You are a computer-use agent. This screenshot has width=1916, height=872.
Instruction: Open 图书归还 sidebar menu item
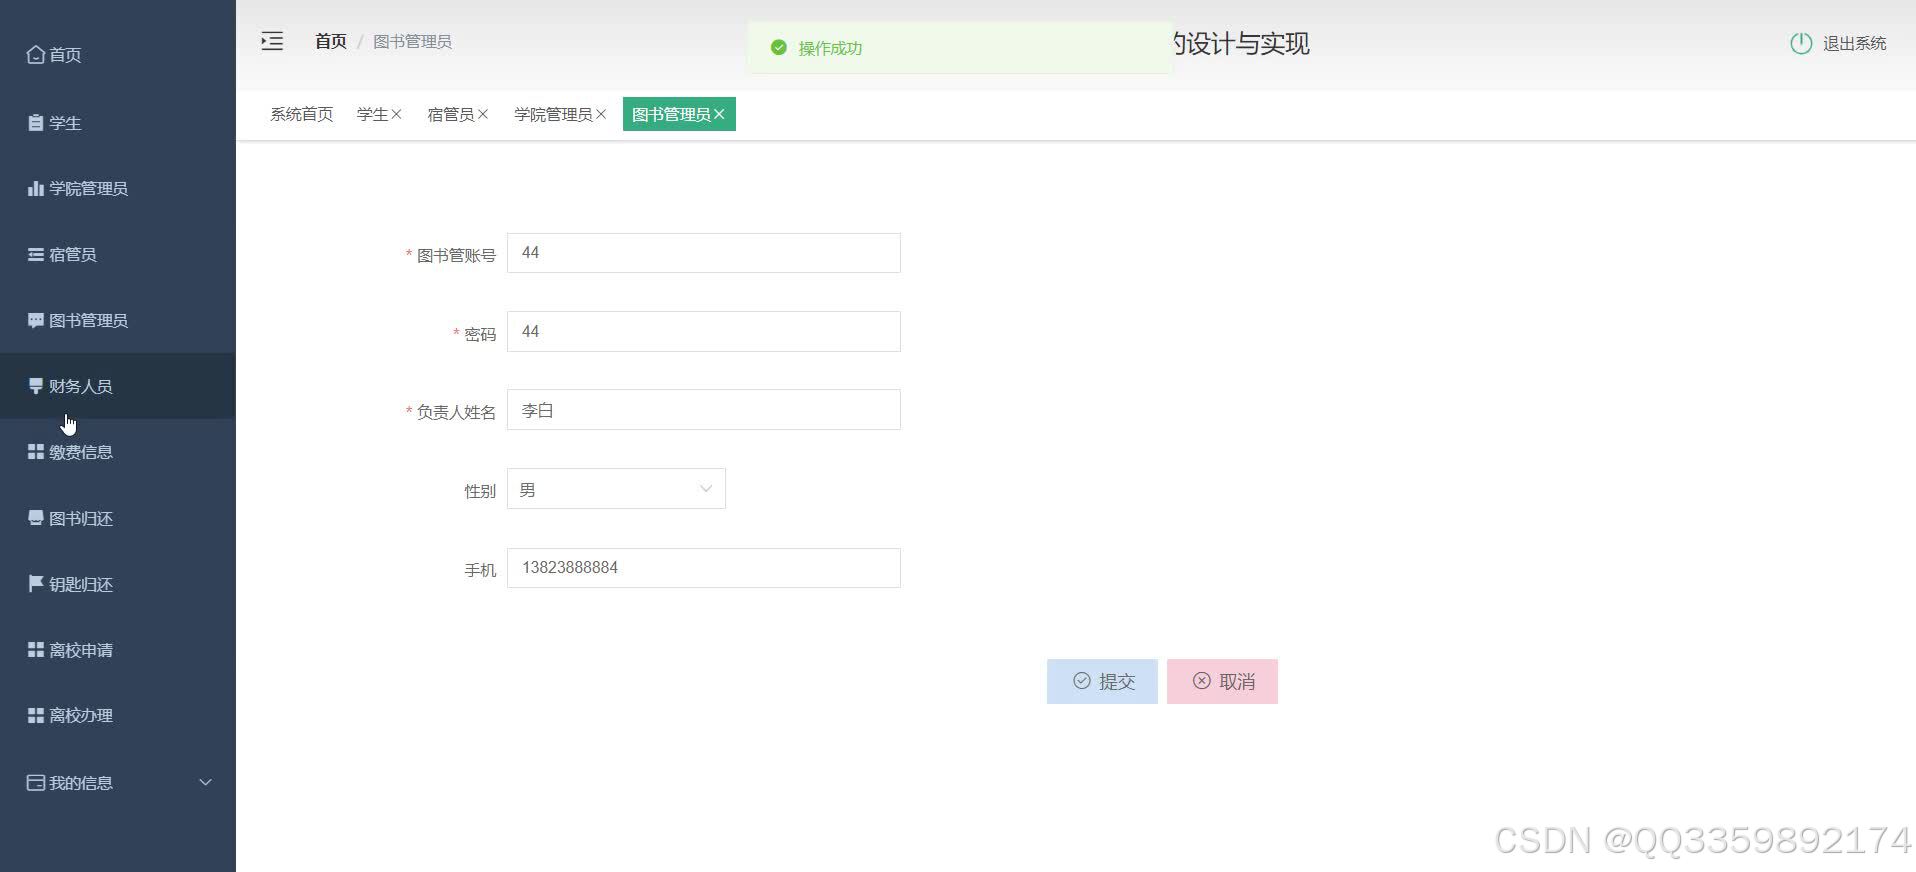[118, 518]
